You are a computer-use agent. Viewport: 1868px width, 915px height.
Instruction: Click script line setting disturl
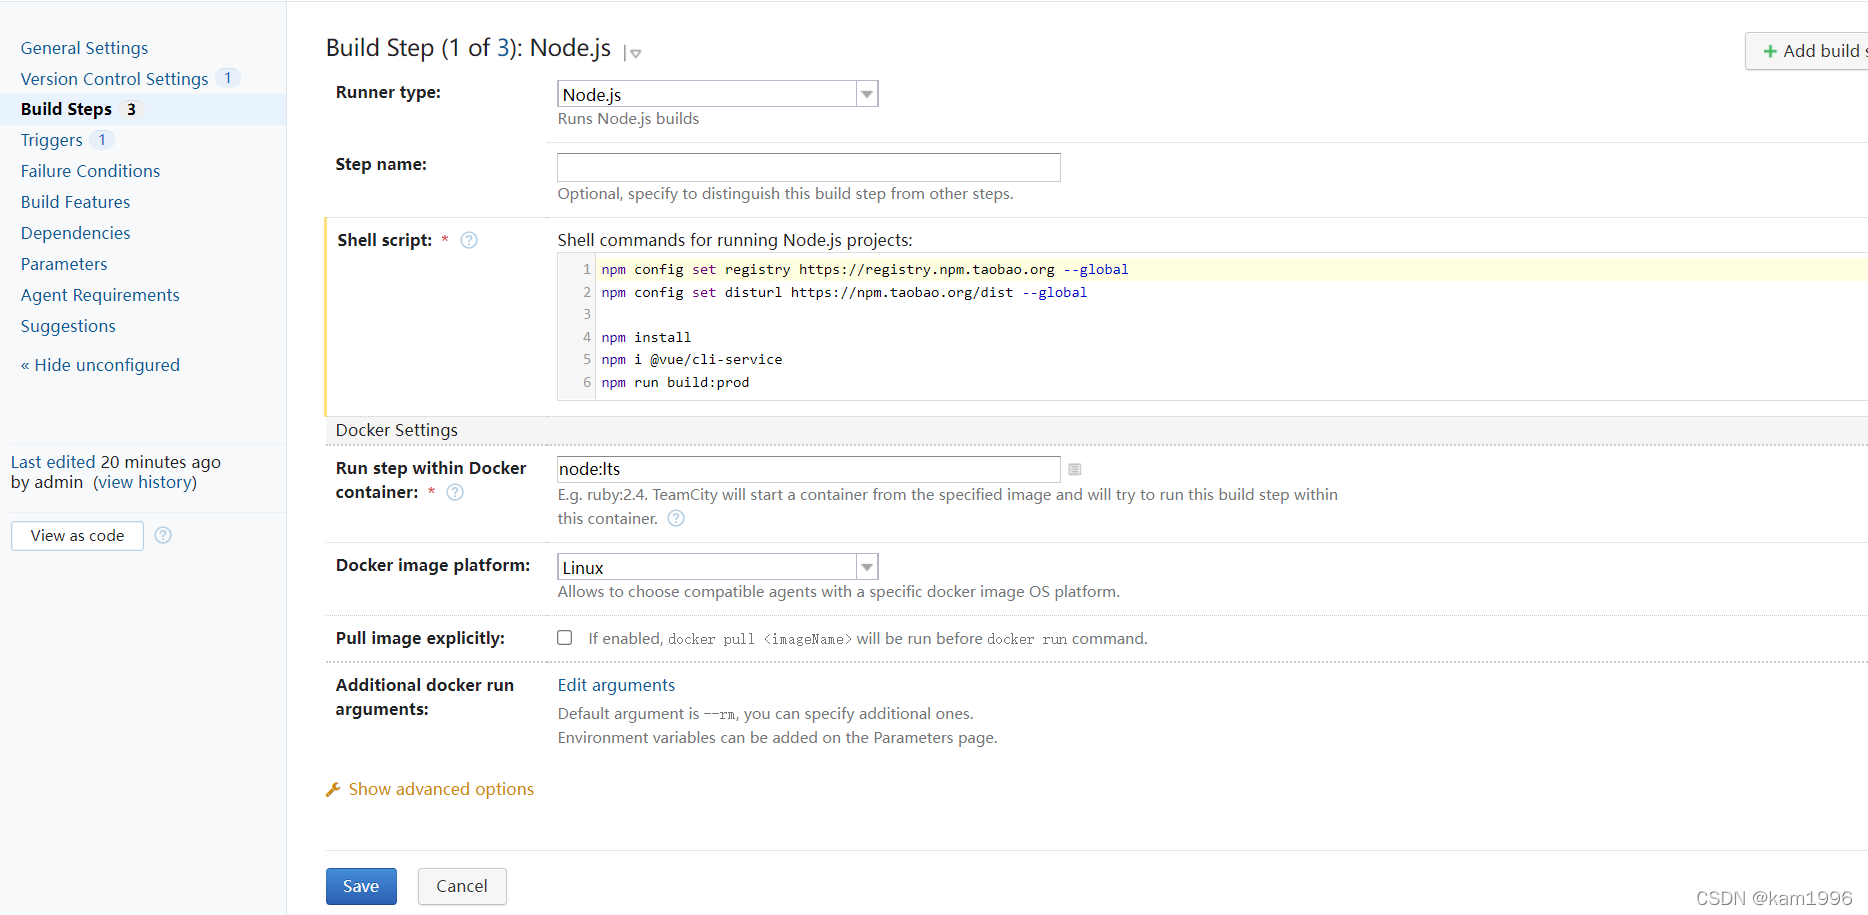[844, 292]
